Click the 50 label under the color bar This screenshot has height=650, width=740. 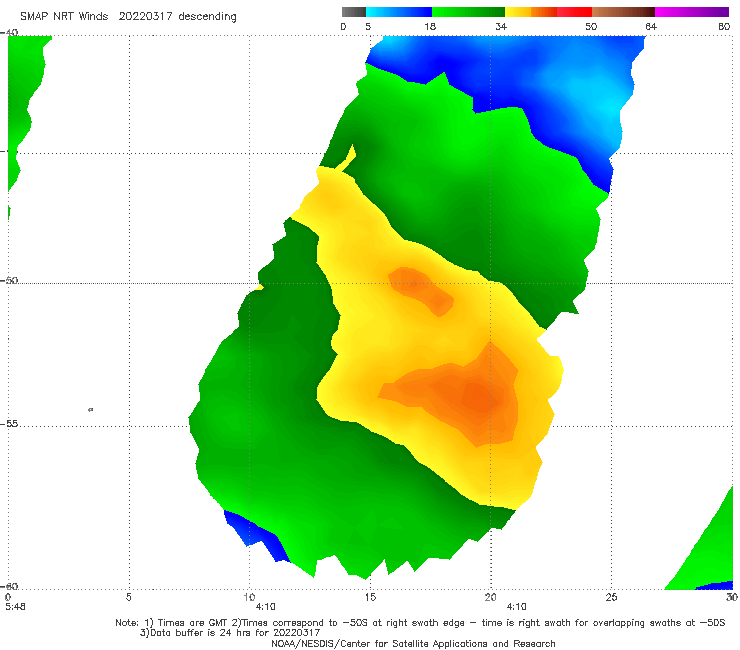coord(591,26)
